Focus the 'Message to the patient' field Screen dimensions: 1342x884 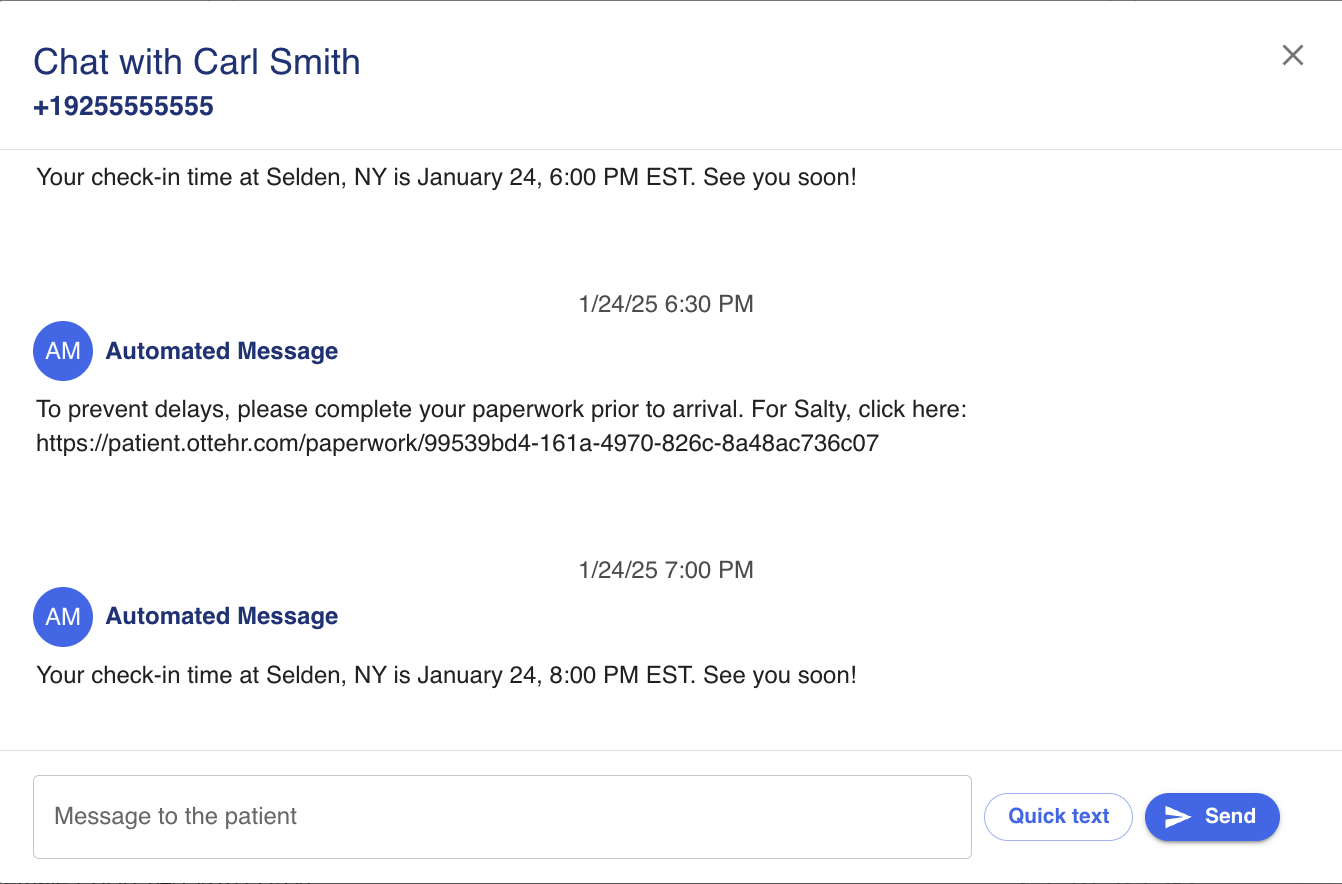[x=502, y=816]
